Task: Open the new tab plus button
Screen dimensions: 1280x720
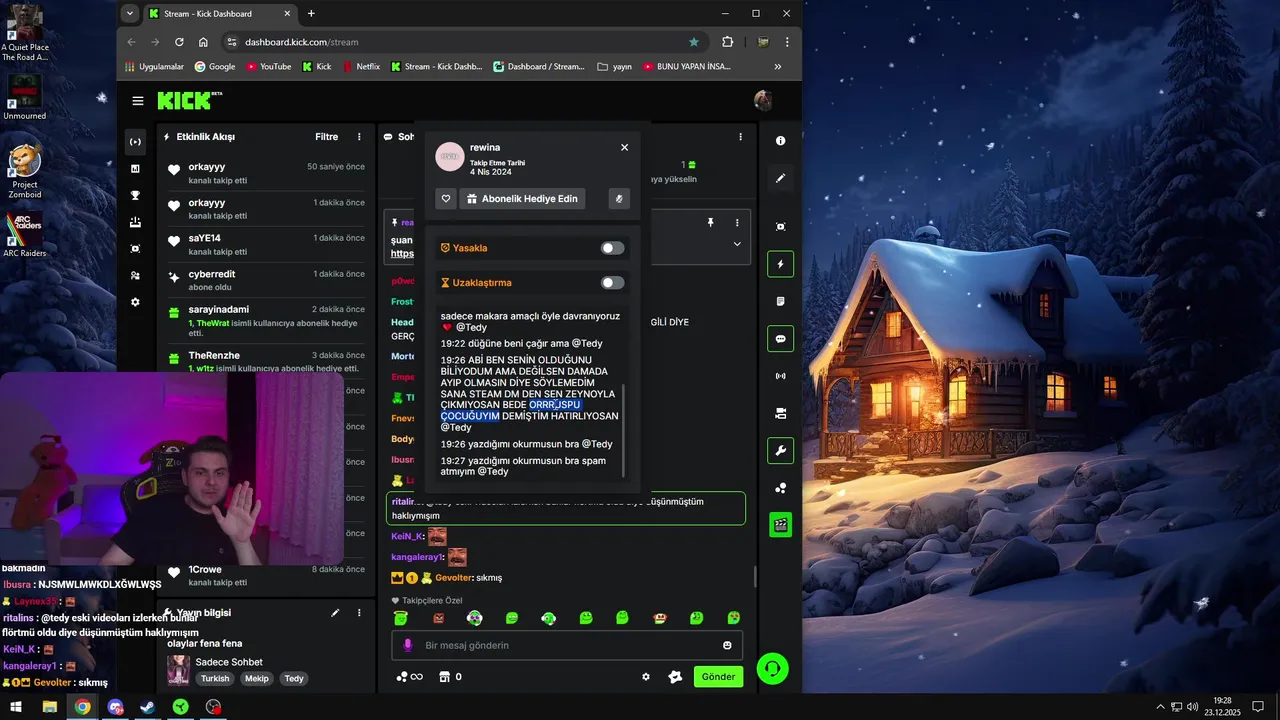Action: 311,14
